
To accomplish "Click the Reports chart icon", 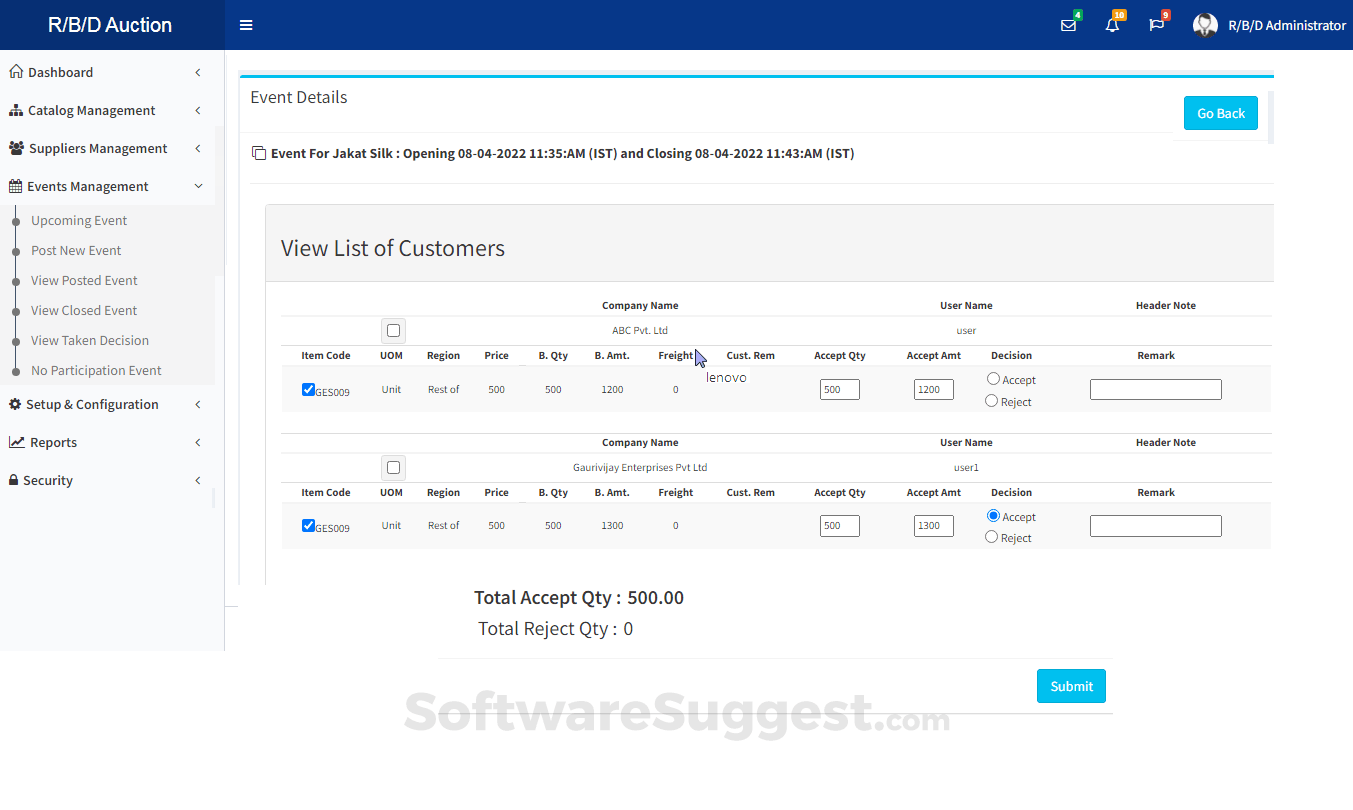I will click(x=17, y=442).
